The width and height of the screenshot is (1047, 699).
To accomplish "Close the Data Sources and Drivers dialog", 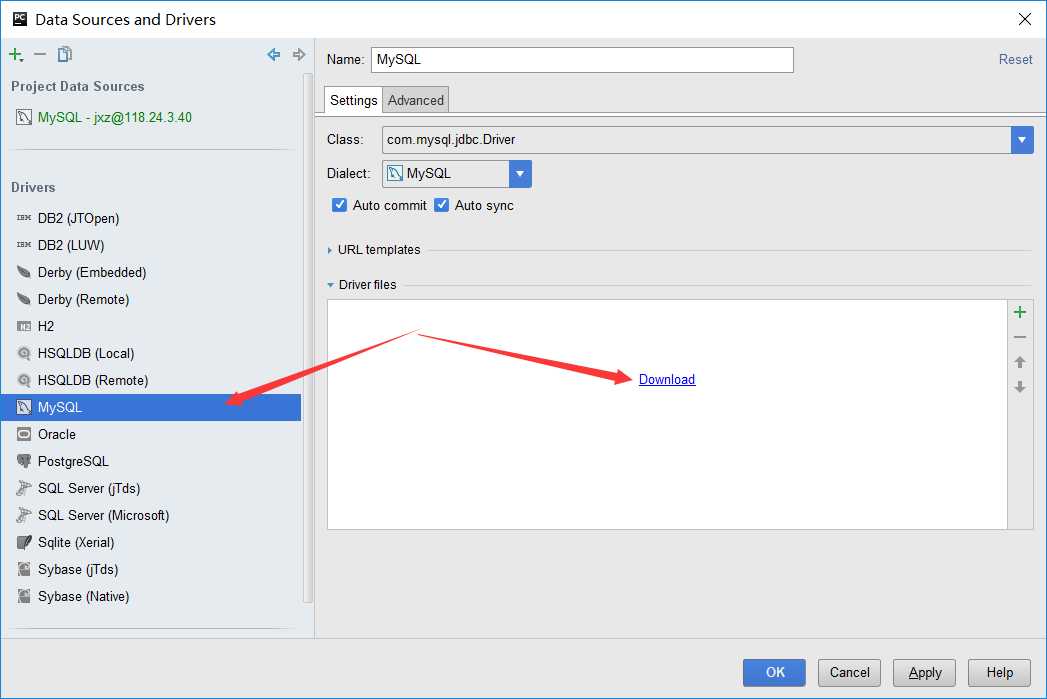I will tap(1025, 19).
